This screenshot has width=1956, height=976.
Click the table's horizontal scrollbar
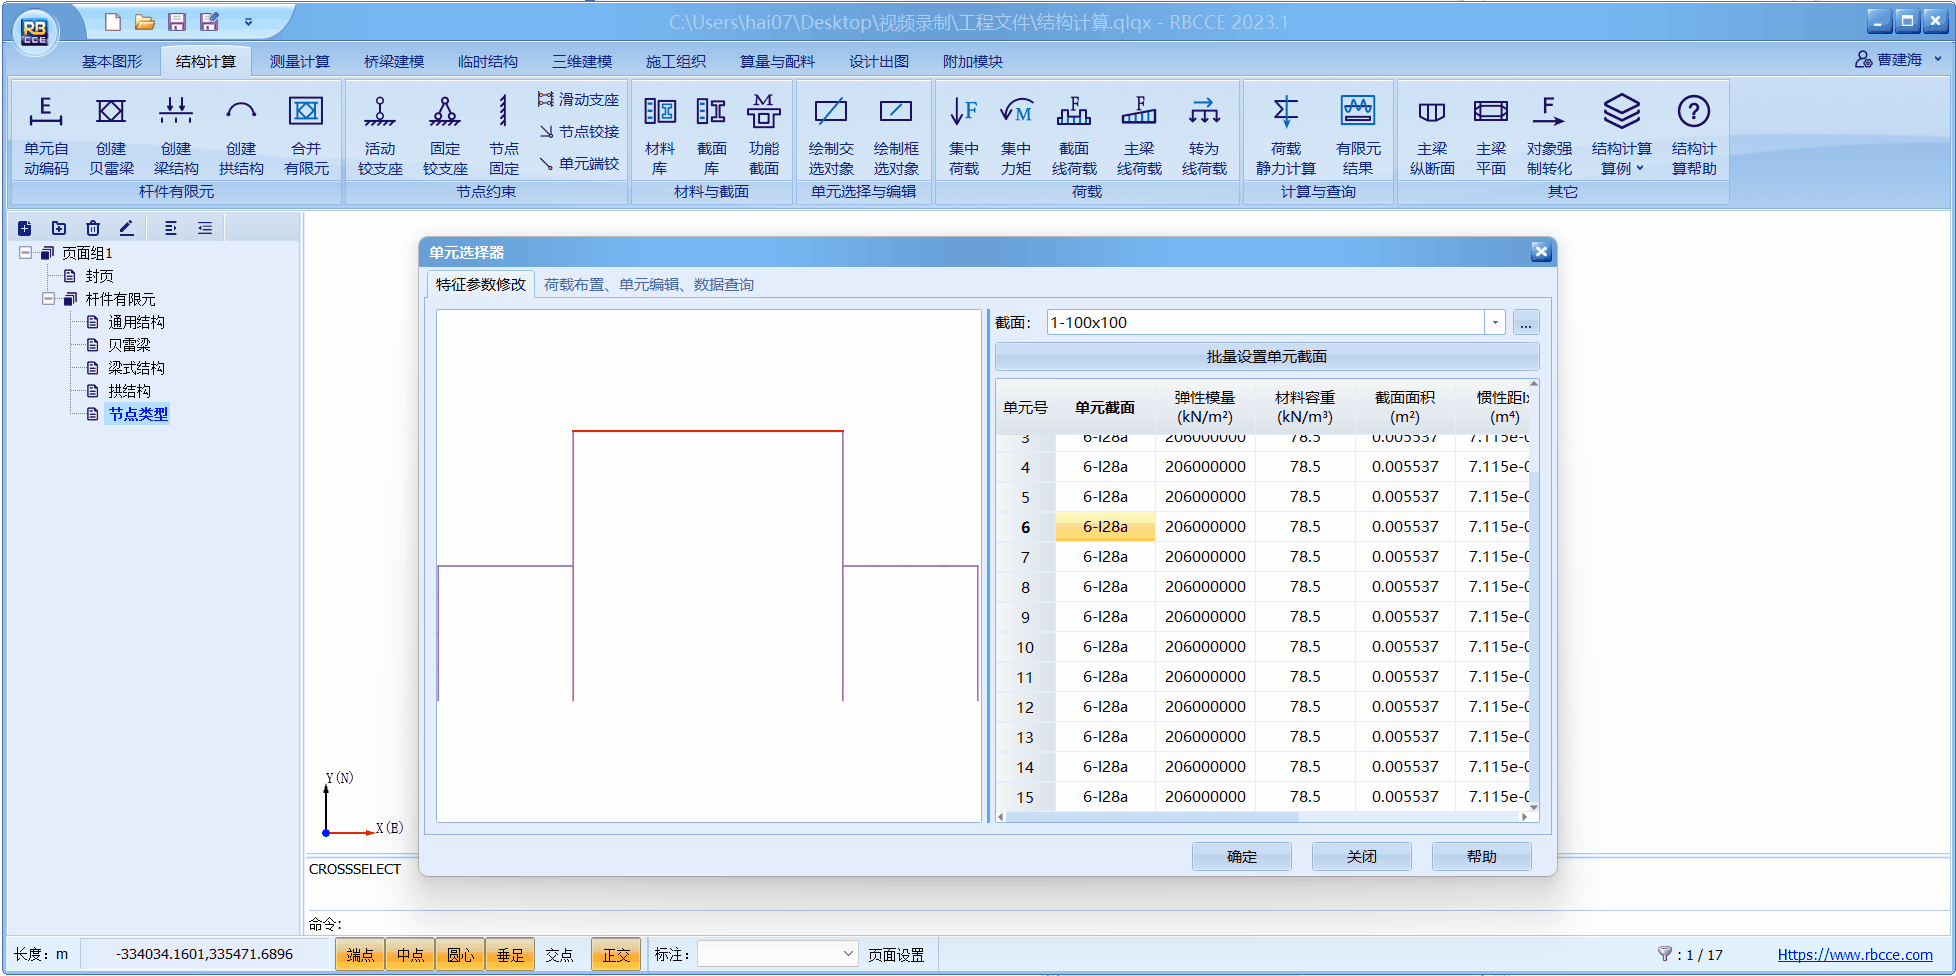click(x=1150, y=817)
